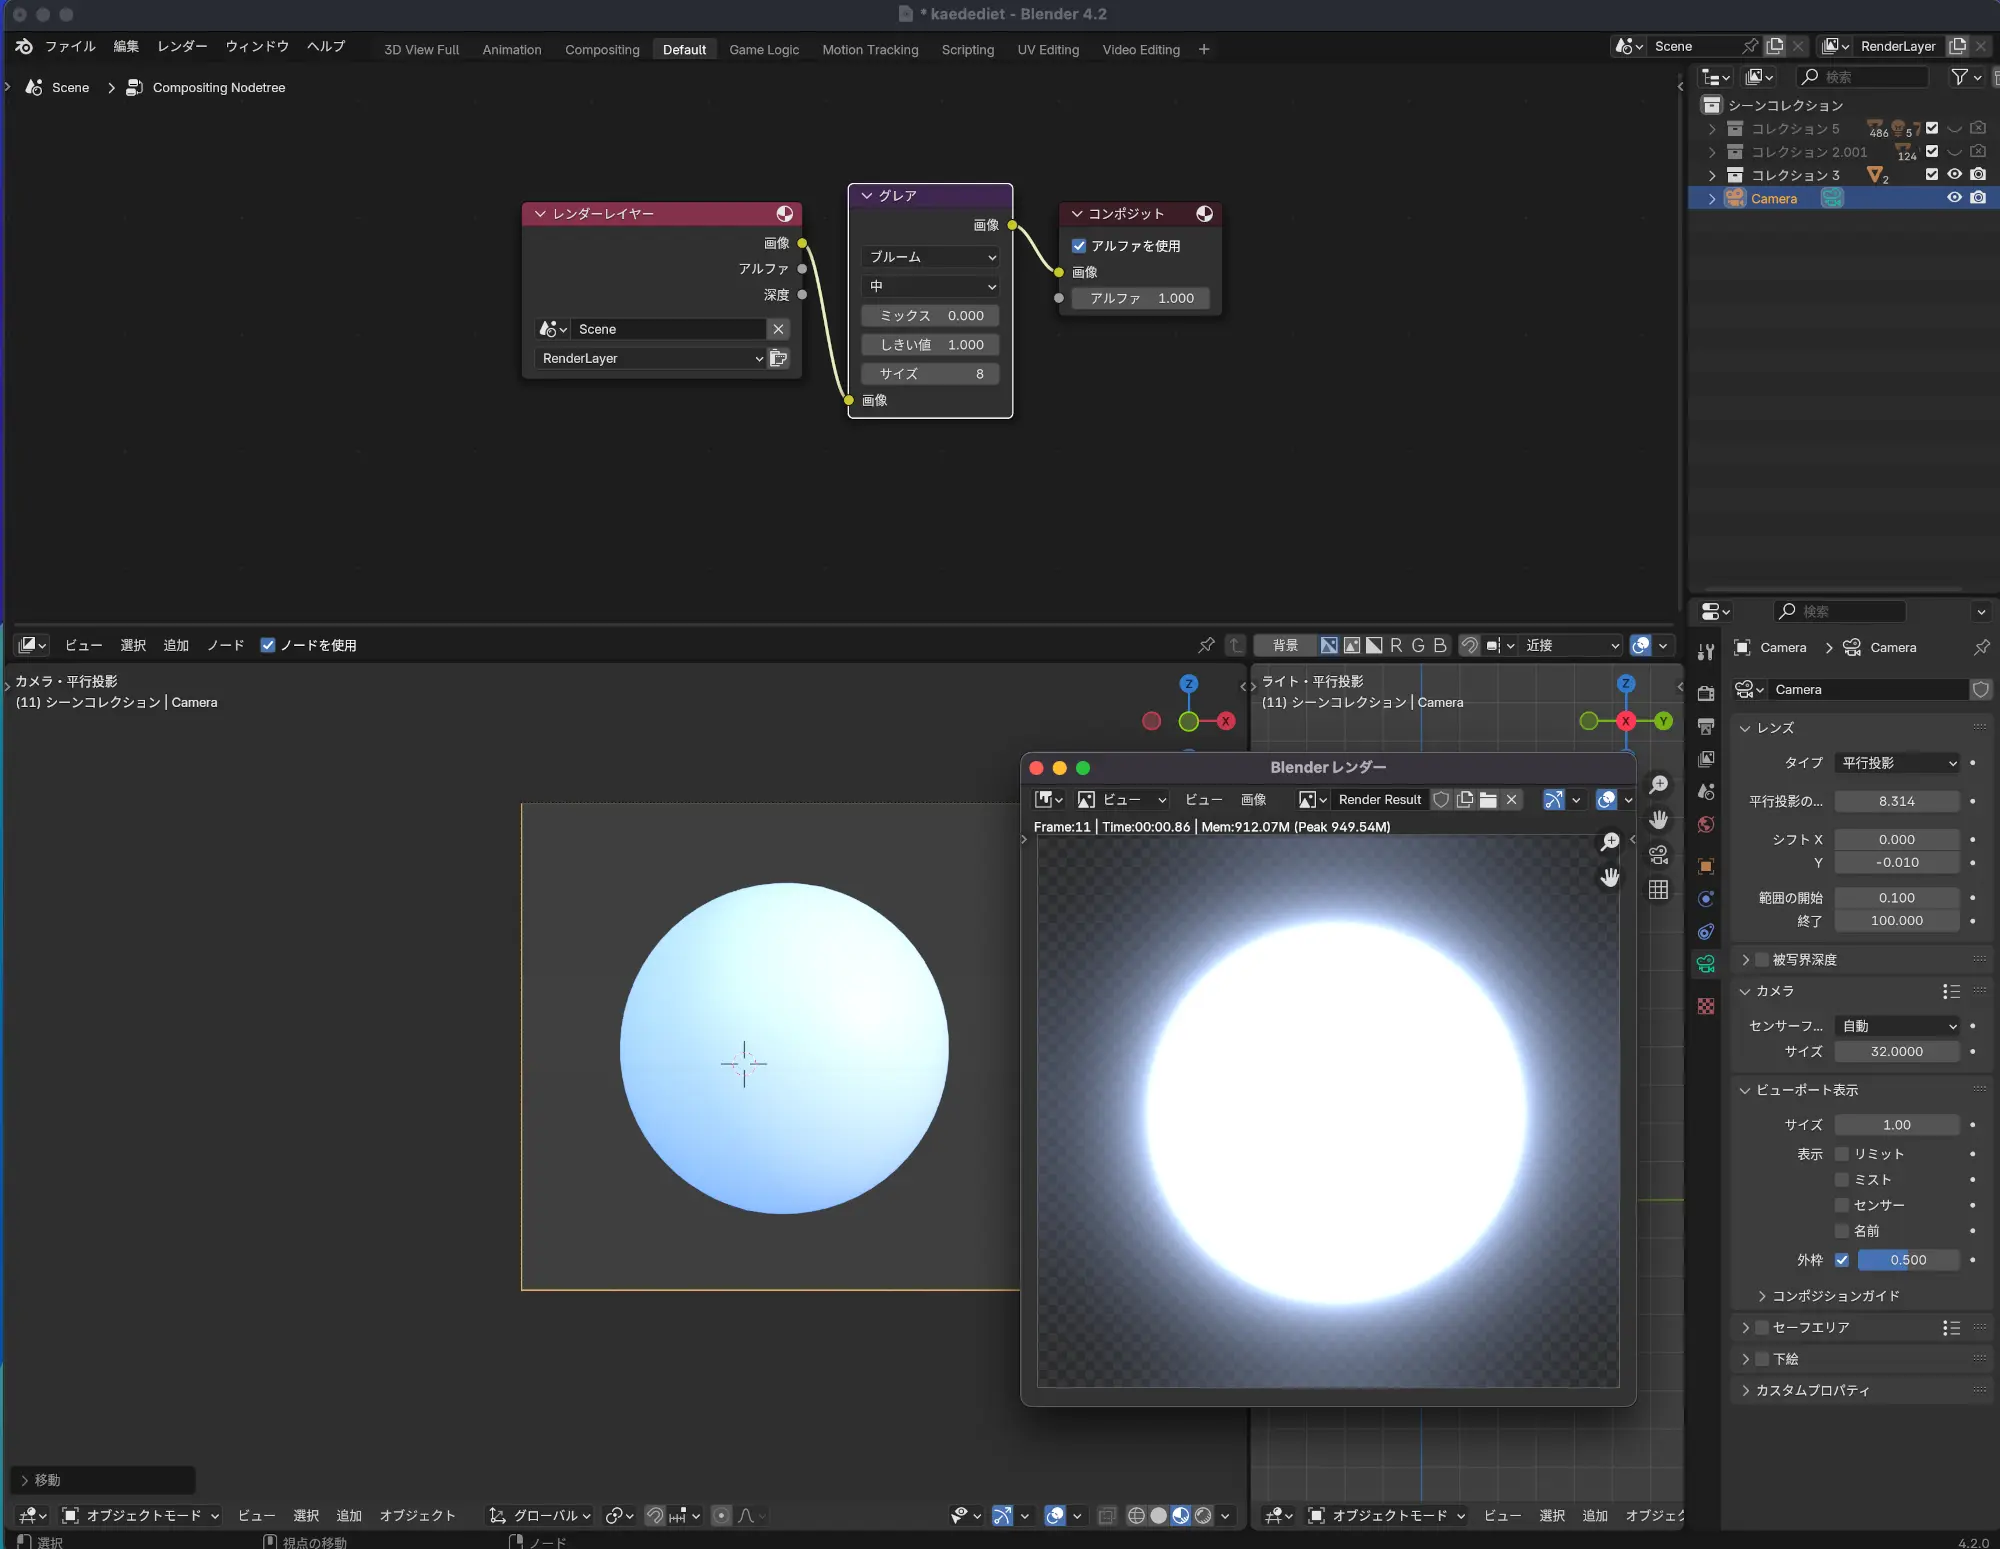This screenshot has width=2000, height=1549.
Task: Switch to the UV Editing workspace tab
Action: coord(1048,49)
